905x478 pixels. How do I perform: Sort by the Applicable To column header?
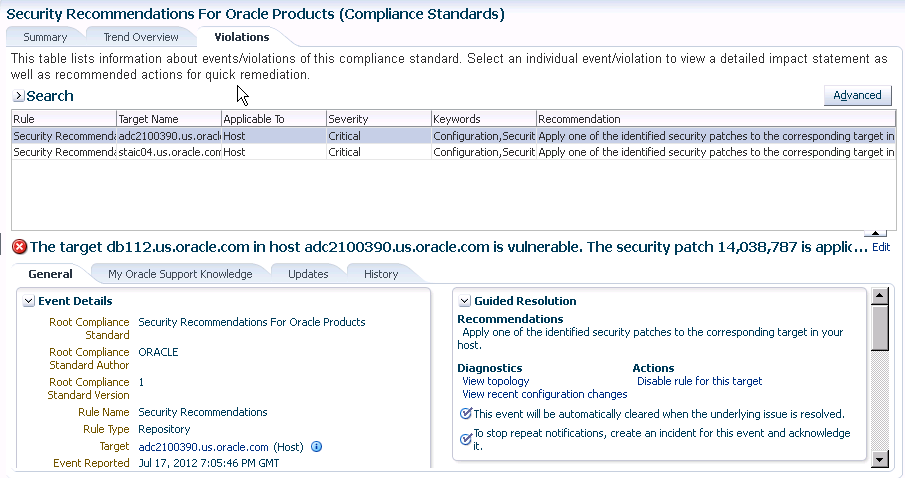pos(274,119)
